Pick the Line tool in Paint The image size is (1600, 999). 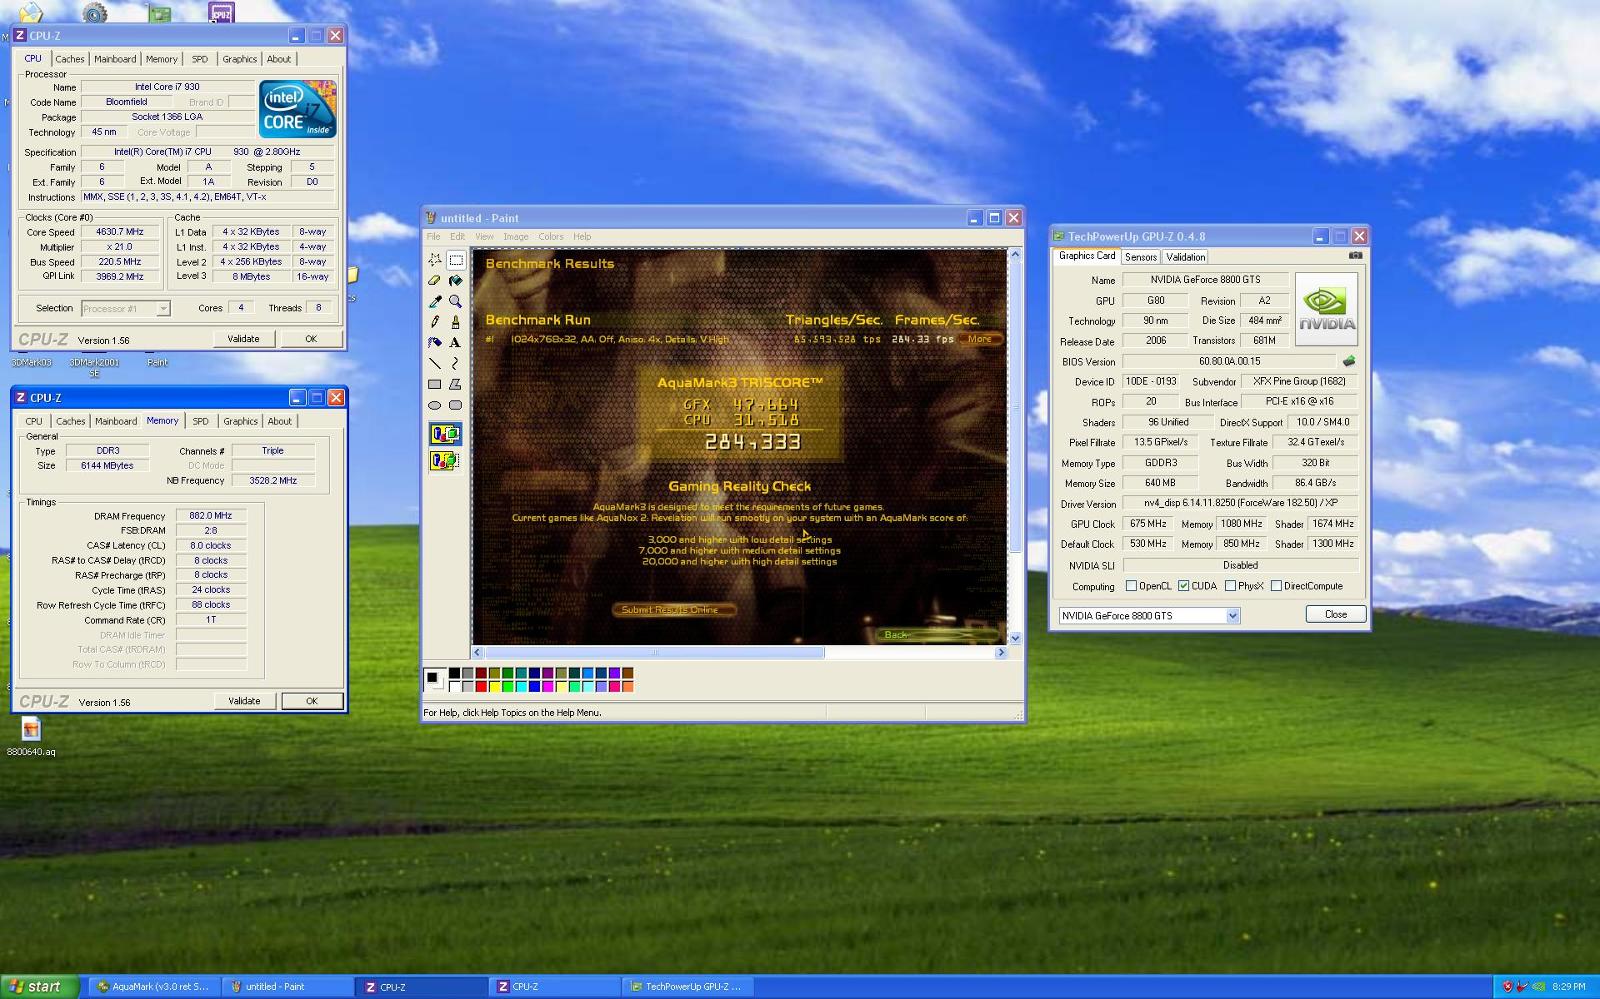435,363
